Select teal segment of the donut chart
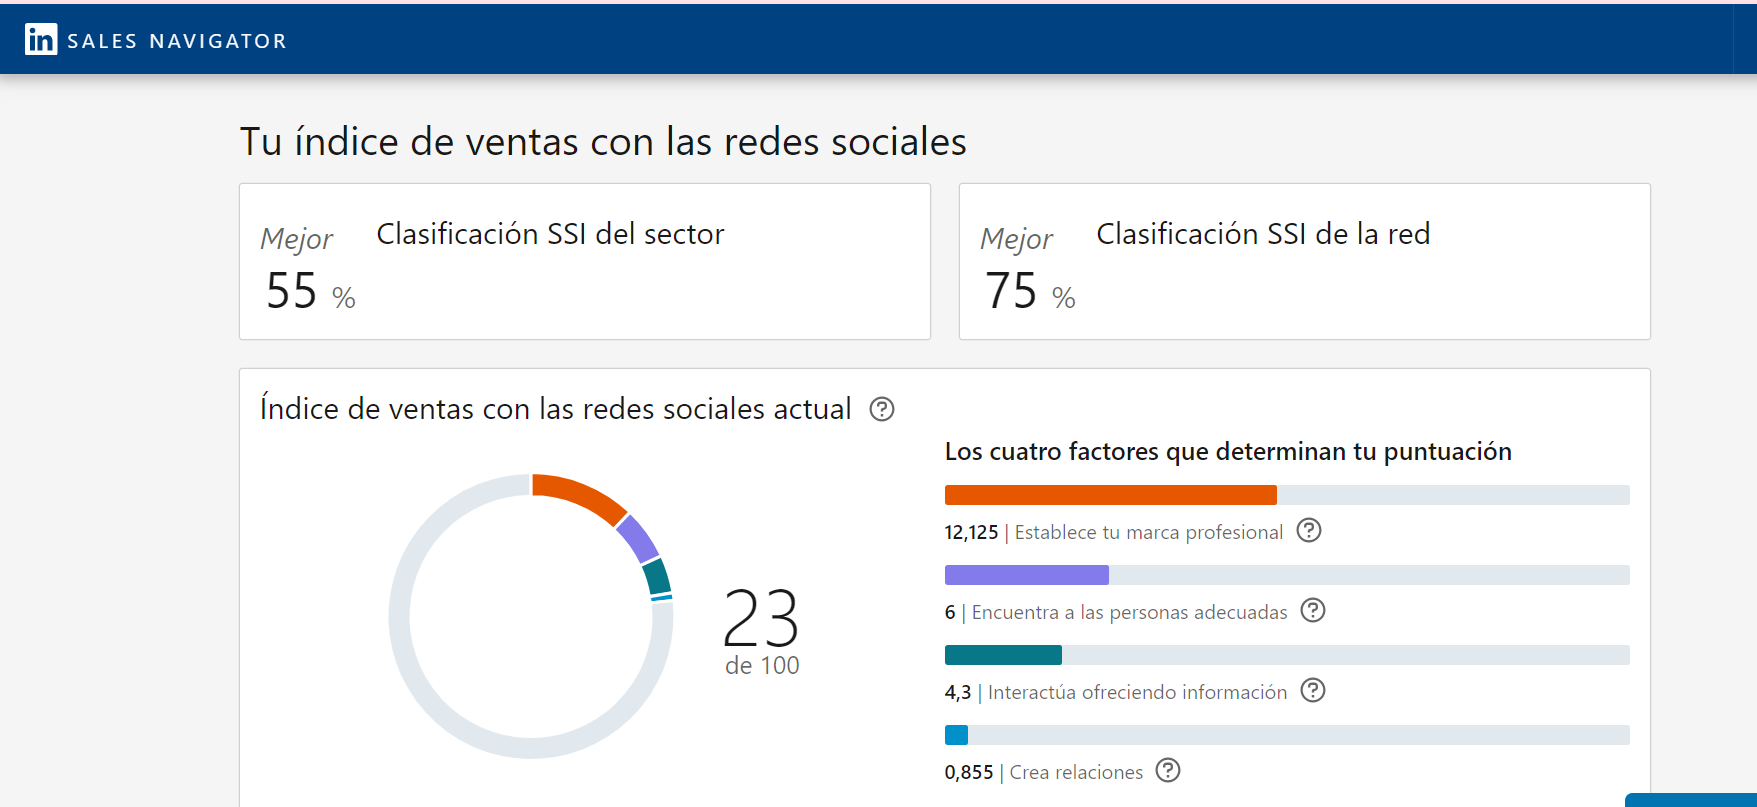This screenshot has height=807, width=1757. 657,577
